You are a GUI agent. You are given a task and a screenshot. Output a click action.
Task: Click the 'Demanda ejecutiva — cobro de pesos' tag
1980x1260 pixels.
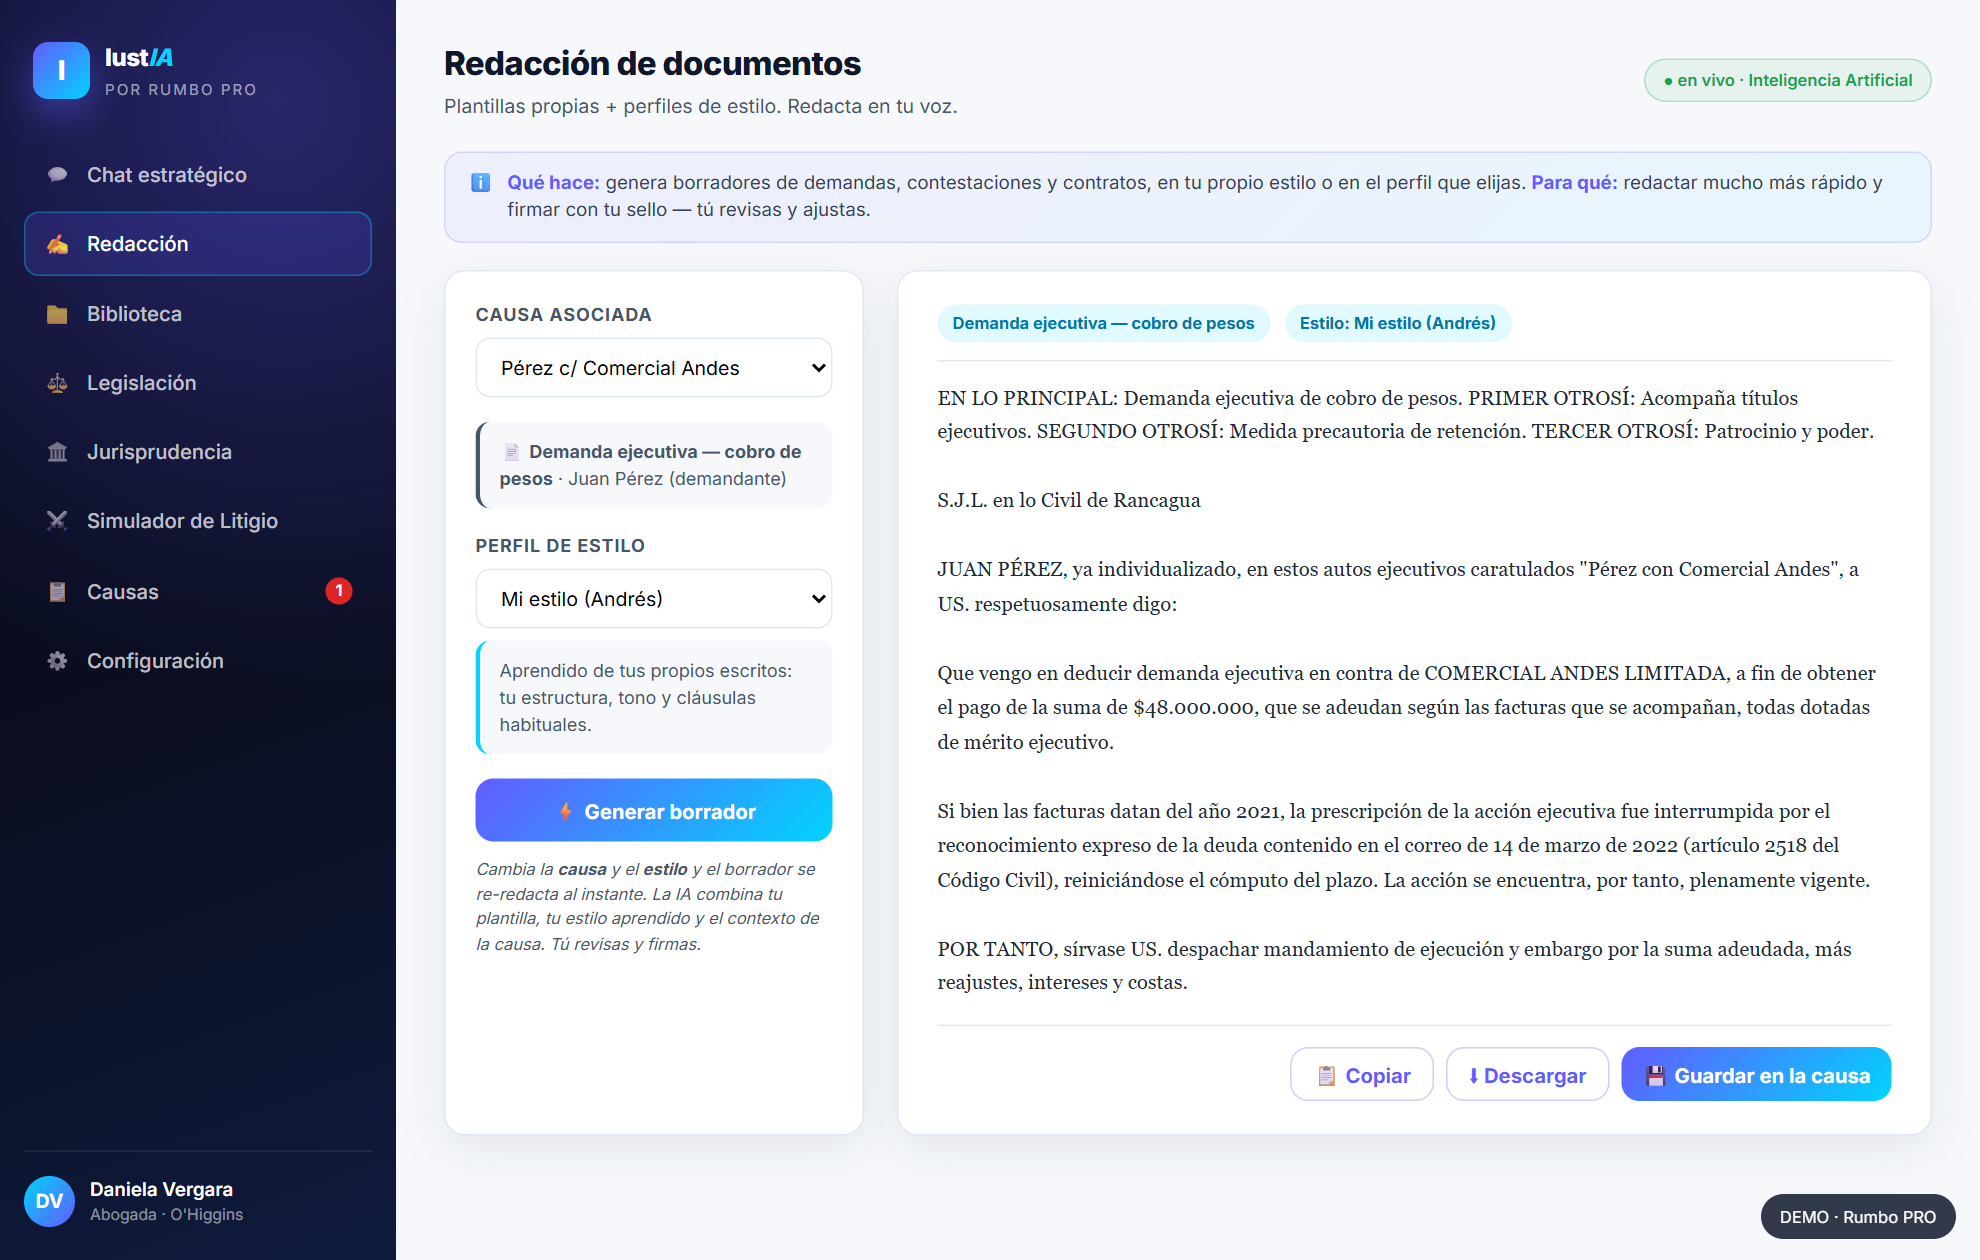(x=1103, y=323)
